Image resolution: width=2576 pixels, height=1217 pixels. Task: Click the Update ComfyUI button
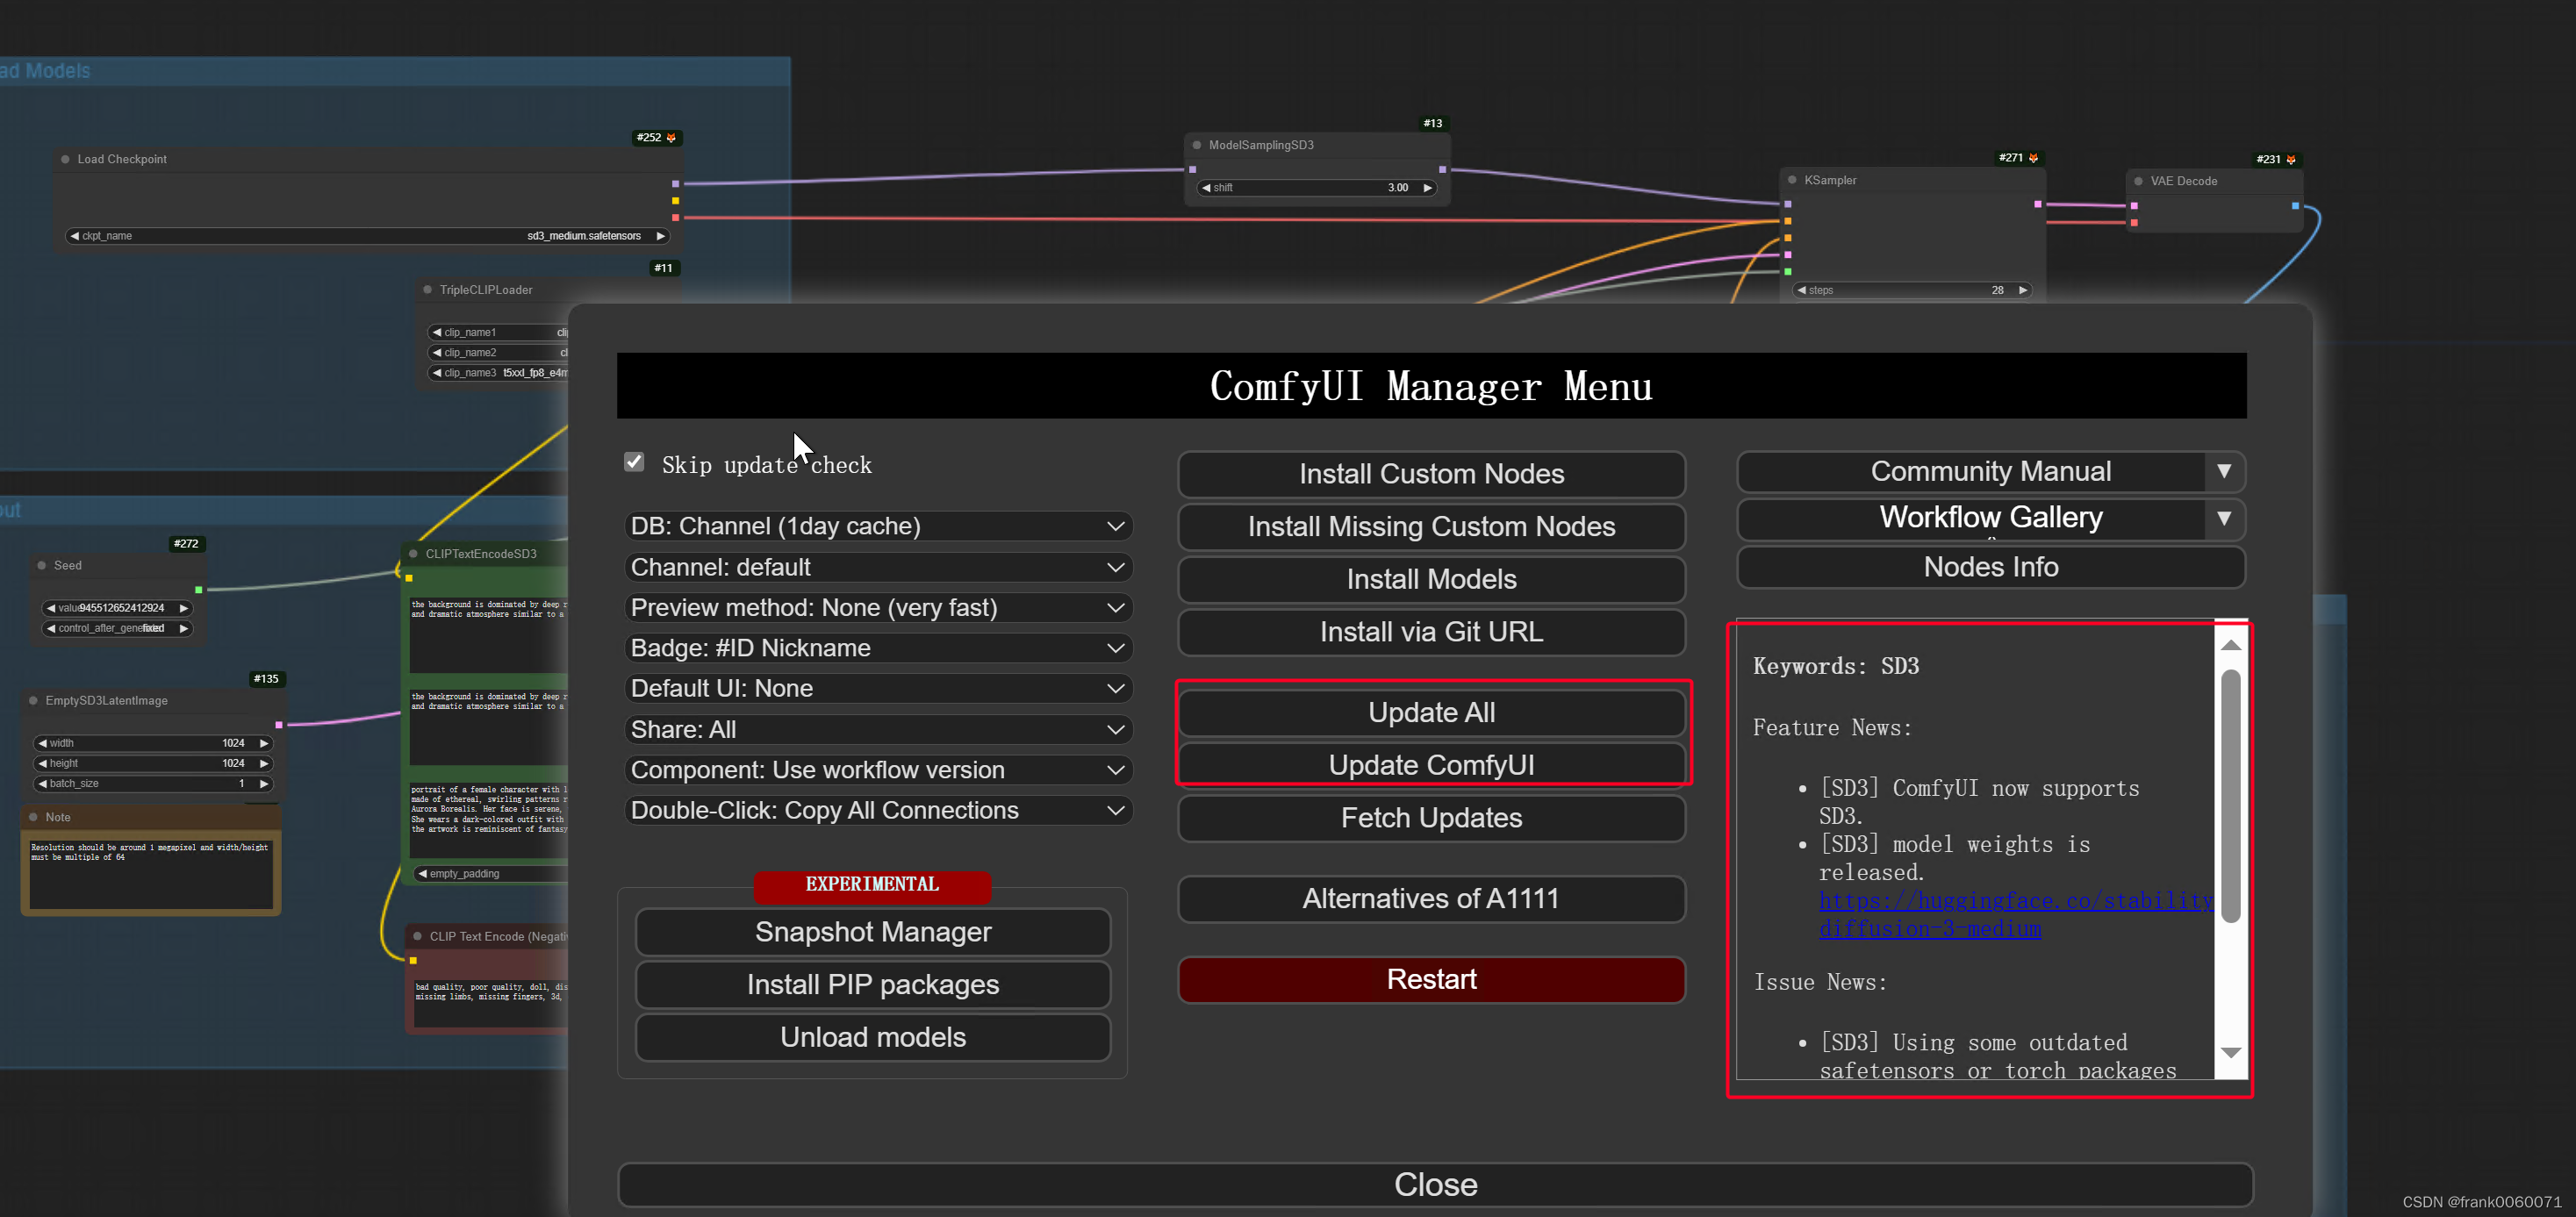coord(1430,765)
